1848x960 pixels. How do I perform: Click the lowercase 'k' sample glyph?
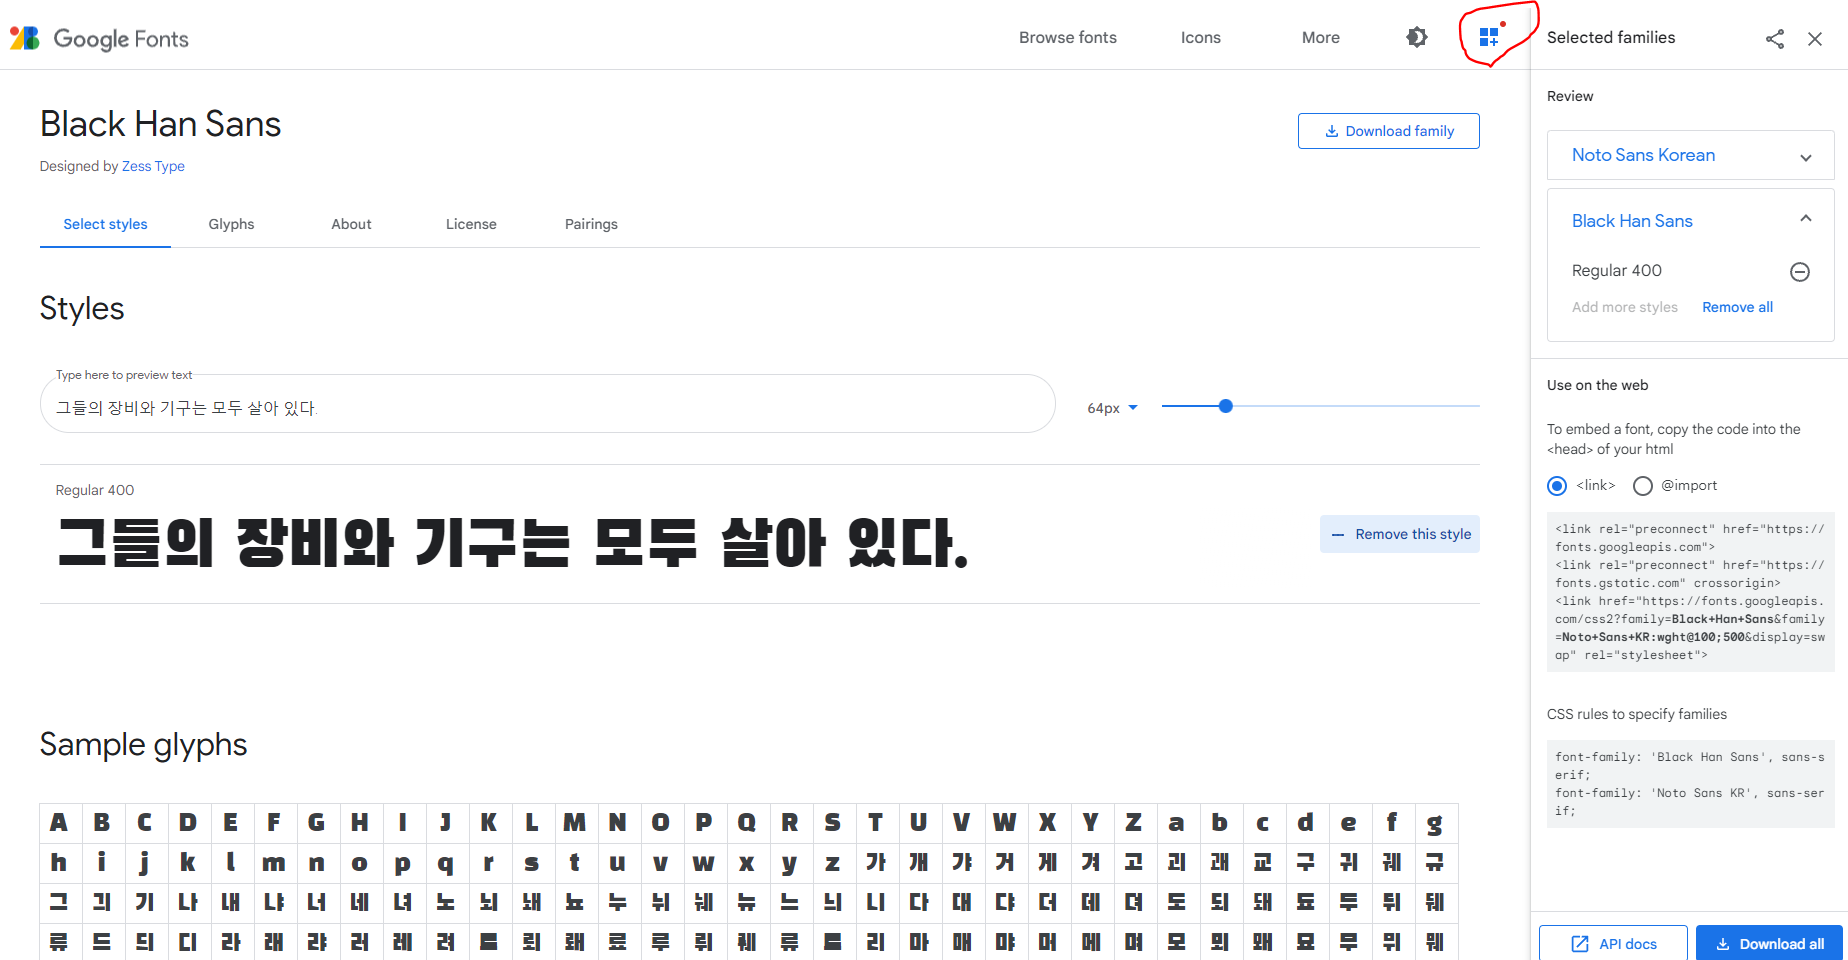tap(188, 863)
